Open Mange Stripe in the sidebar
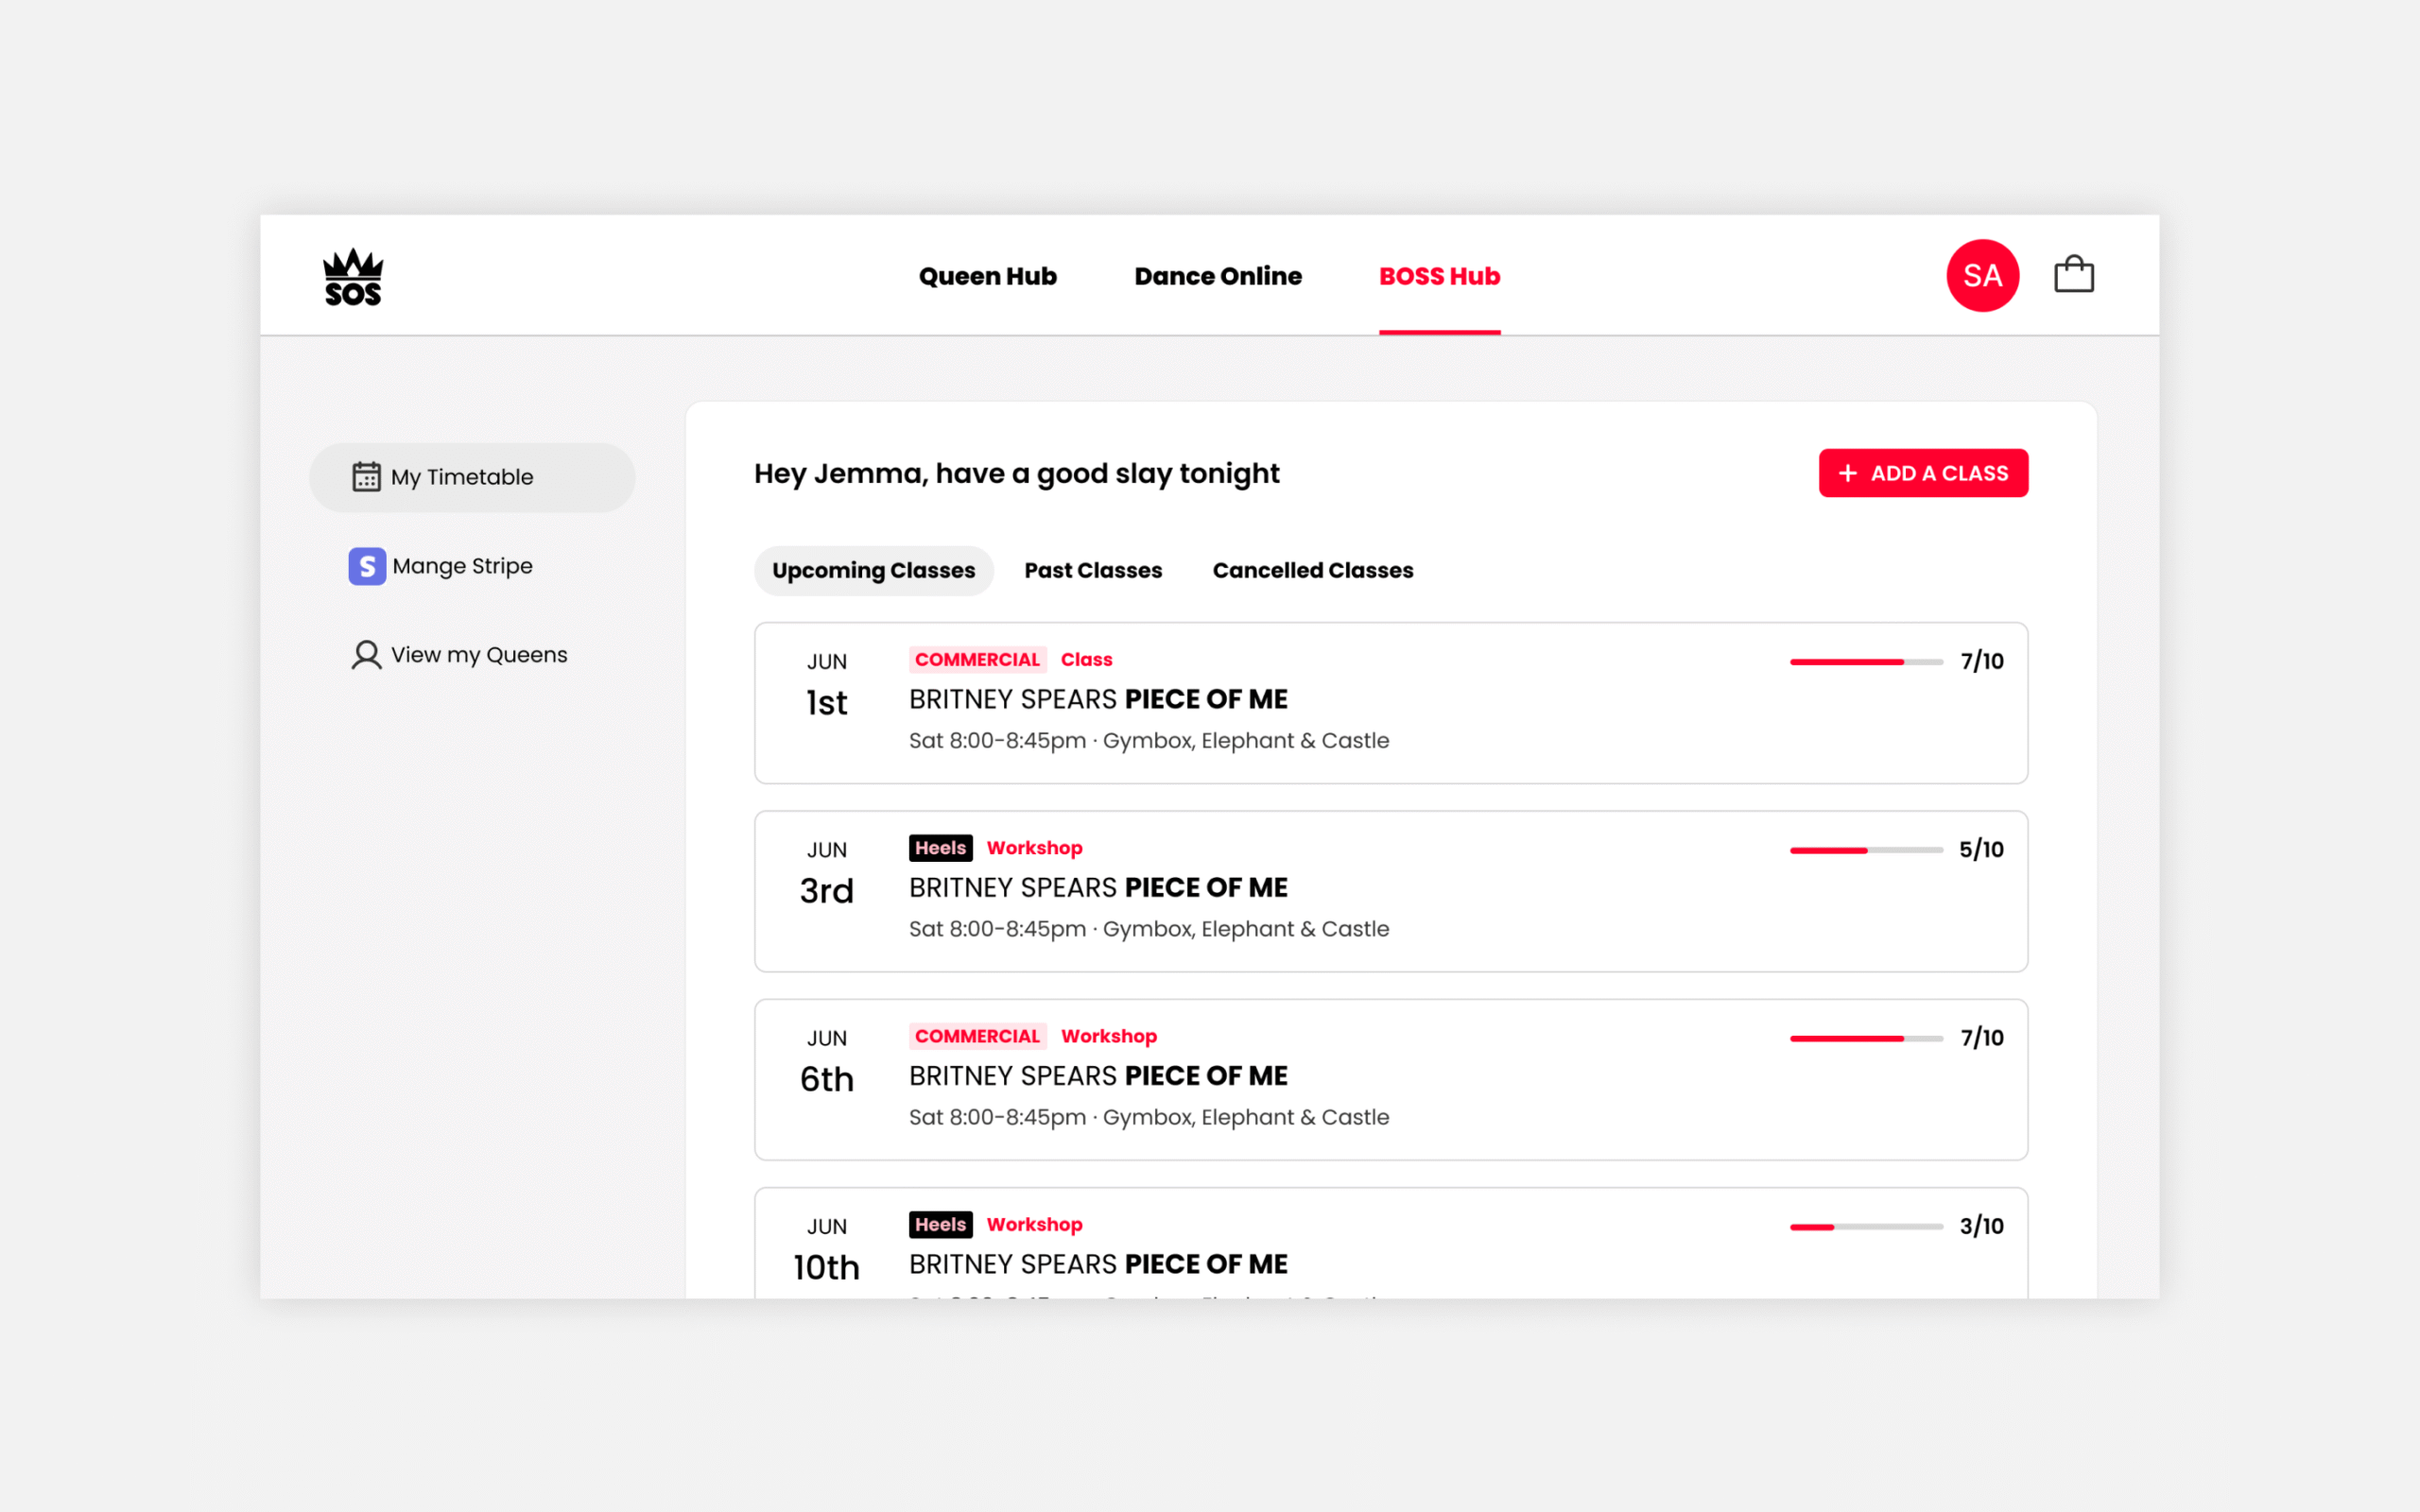The width and height of the screenshot is (2420, 1512). (441, 566)
